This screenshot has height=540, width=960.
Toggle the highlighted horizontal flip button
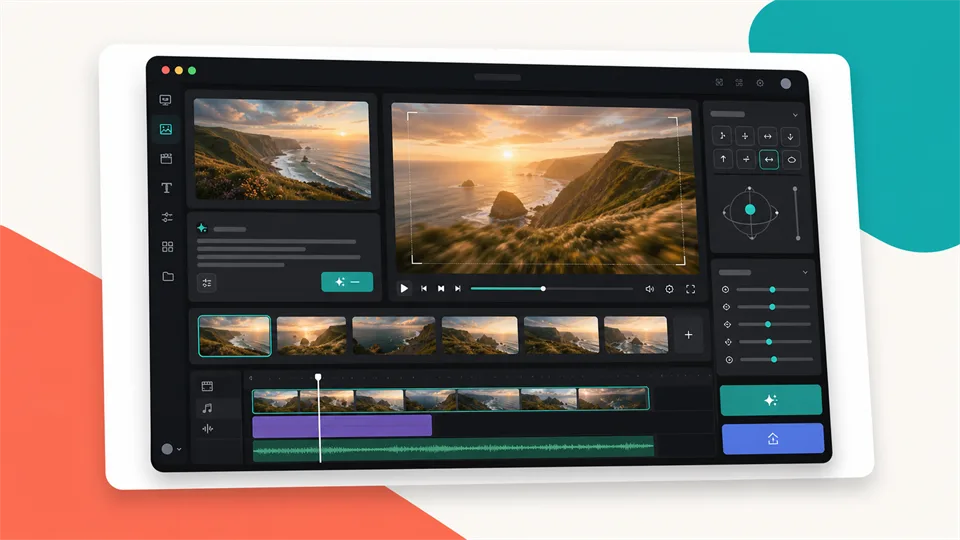click(768, 160)
